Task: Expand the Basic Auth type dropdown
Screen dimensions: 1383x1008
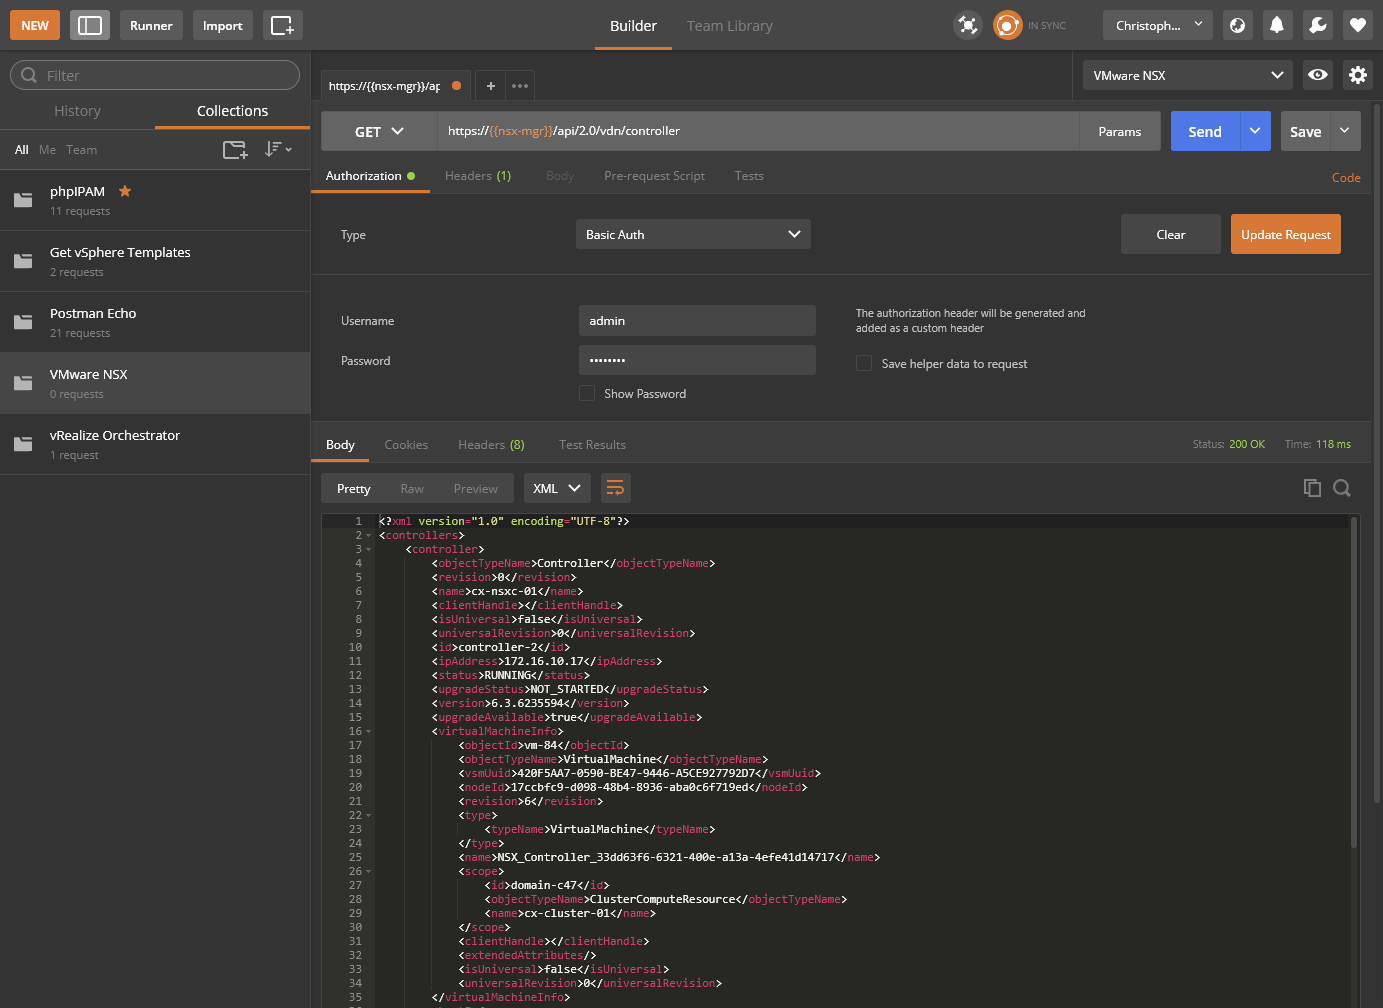Action: [693, 235]
